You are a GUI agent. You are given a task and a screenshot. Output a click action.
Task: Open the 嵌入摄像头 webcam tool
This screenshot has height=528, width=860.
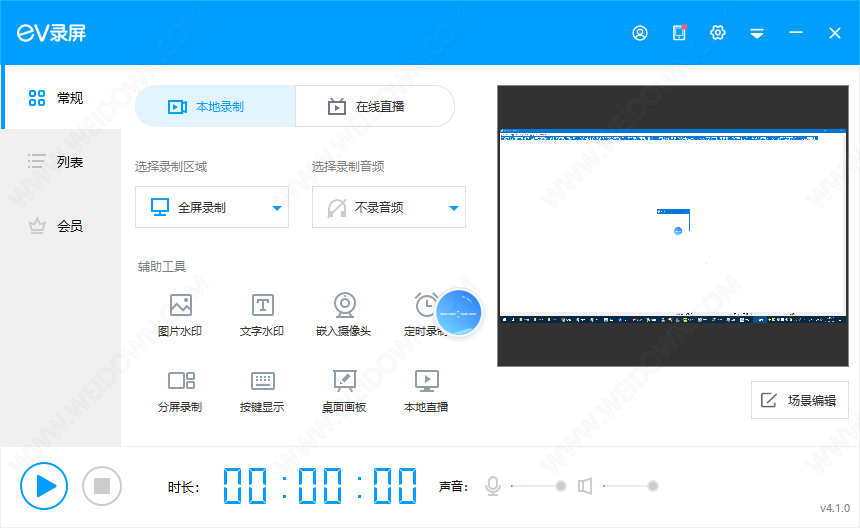pyautogui.click(x=344, y=315)
